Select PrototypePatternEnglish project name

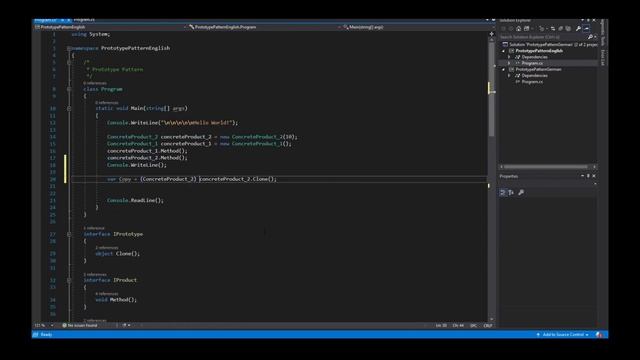pos(539,51)
